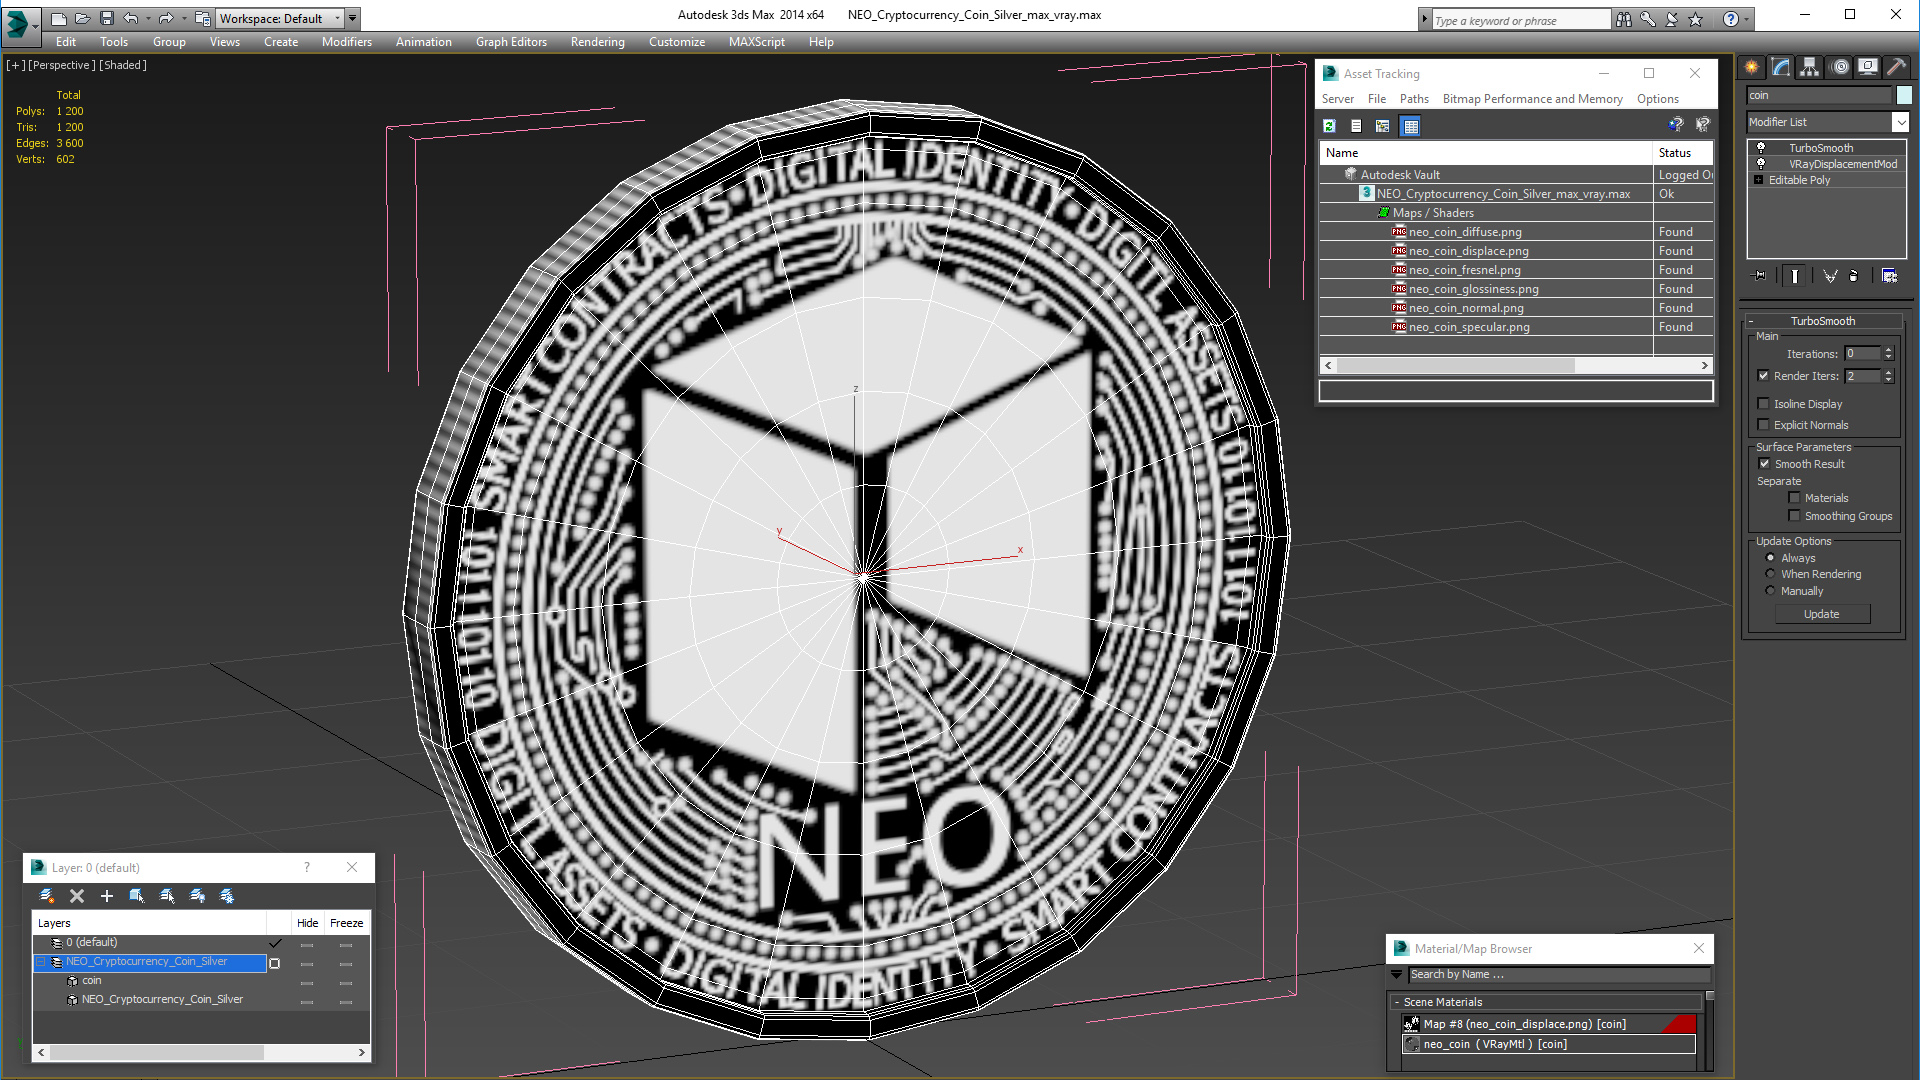Screen dimensions: 1920x1080
Task: Toggle Render Iters checkbox
Action: click(x=1764, y=376)
